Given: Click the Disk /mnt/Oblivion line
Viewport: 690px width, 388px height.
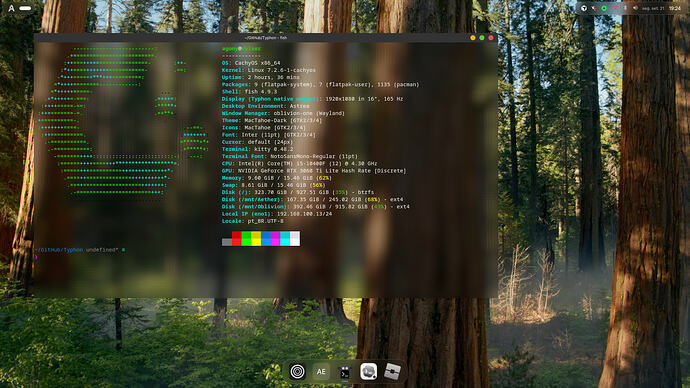Looking at the screenshot, I should tap(316, 206).
